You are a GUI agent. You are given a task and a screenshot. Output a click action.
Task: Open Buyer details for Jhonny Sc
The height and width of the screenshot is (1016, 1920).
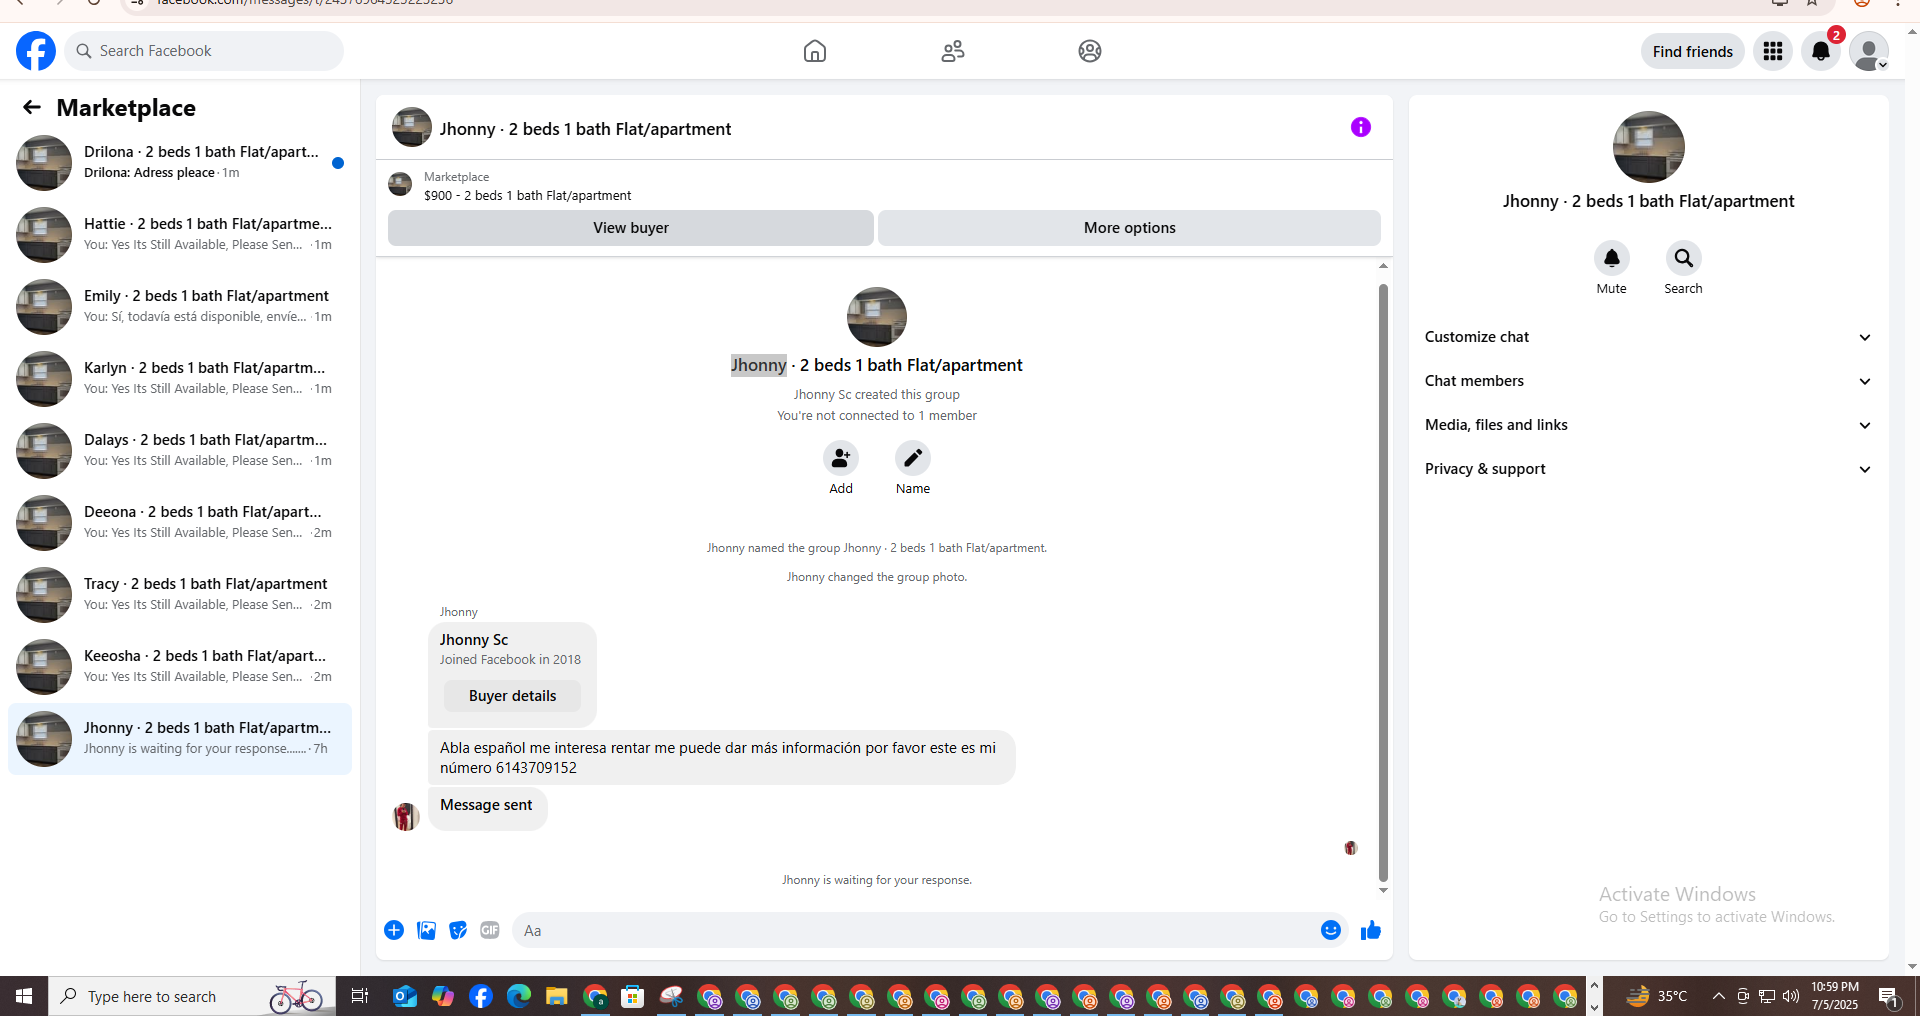pyautogui.click(x=512, y=696)
